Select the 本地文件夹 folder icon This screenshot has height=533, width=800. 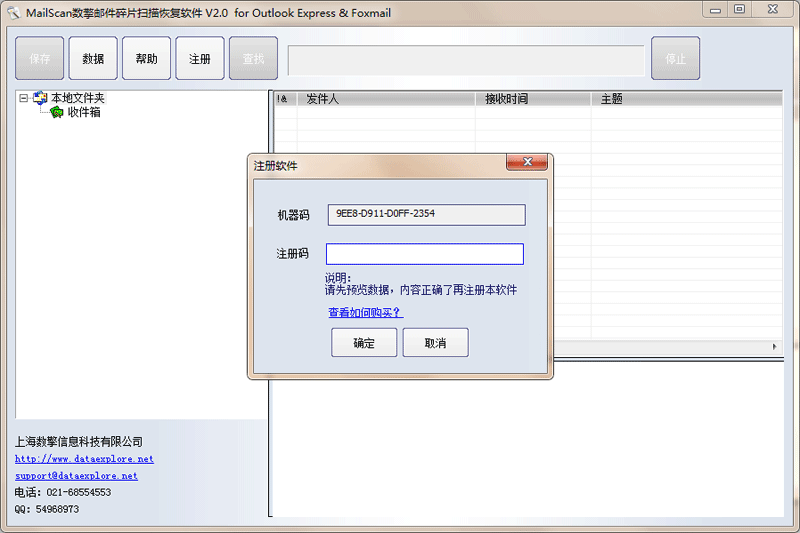(40, 98)
